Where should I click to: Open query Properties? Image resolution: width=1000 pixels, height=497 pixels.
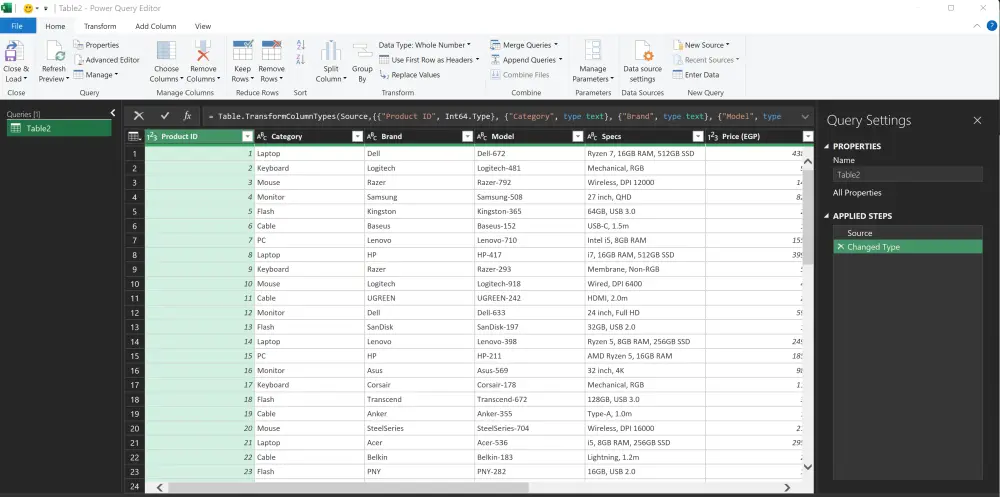(x=96, y=45)
